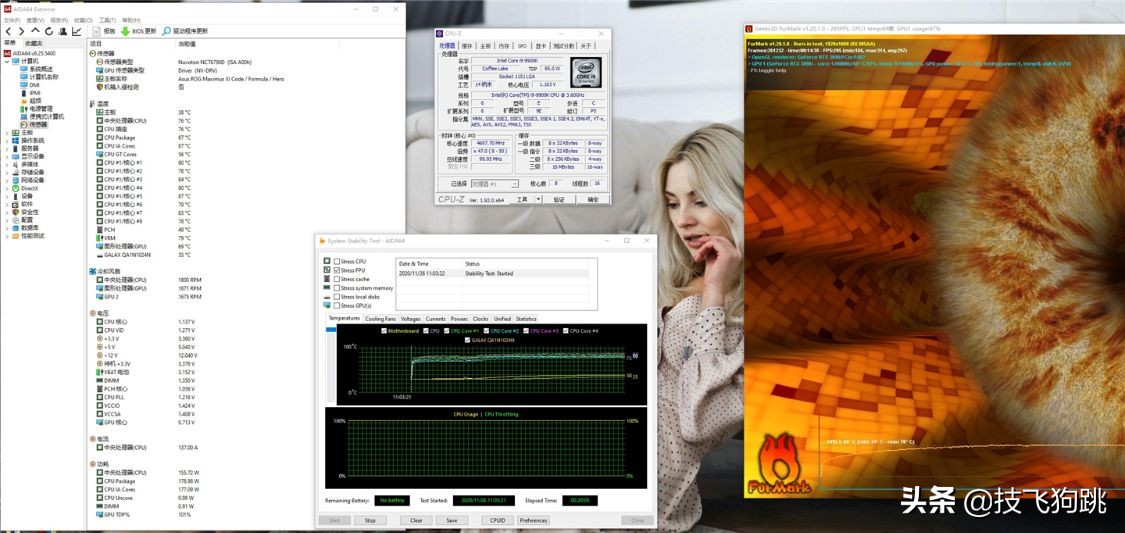The width and height of the screenshot is (1125, 533).
Task: Click CPU-Z 确定 OK button
Action: [x=593, y=199]
